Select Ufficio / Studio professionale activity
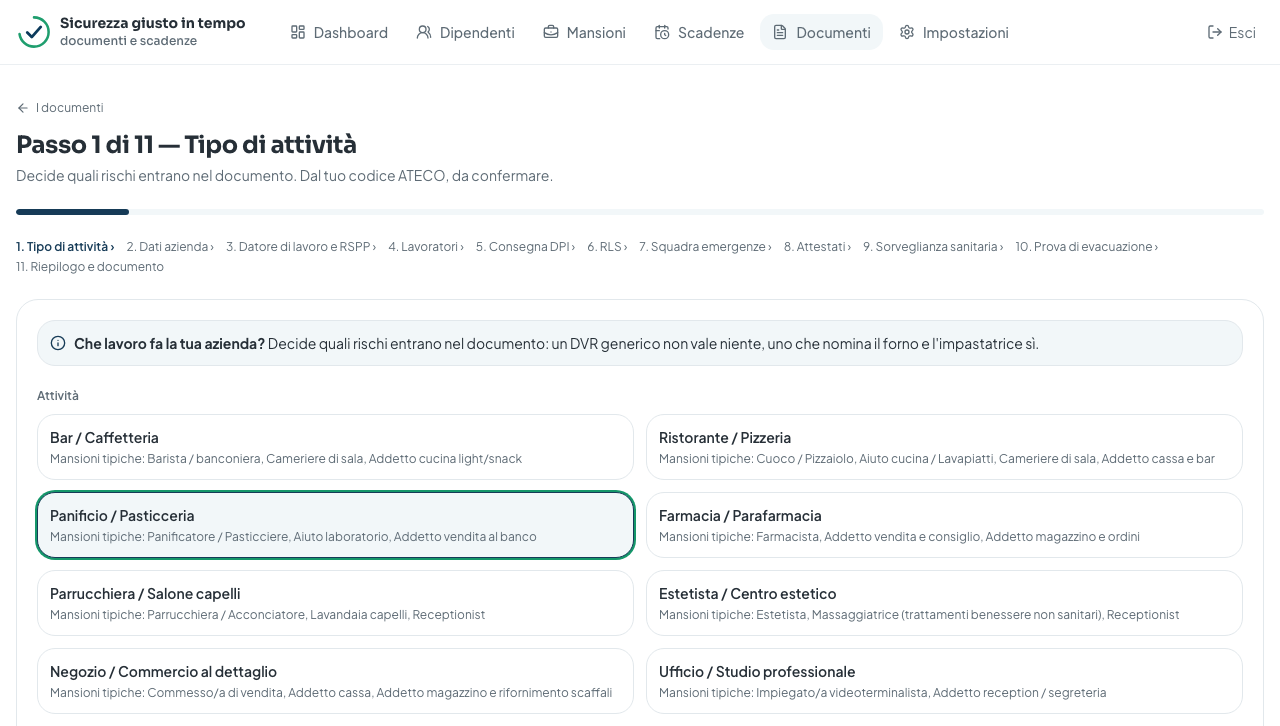Screen dimensions: 1280x726 pyautogui.click(x=944, y=681)
